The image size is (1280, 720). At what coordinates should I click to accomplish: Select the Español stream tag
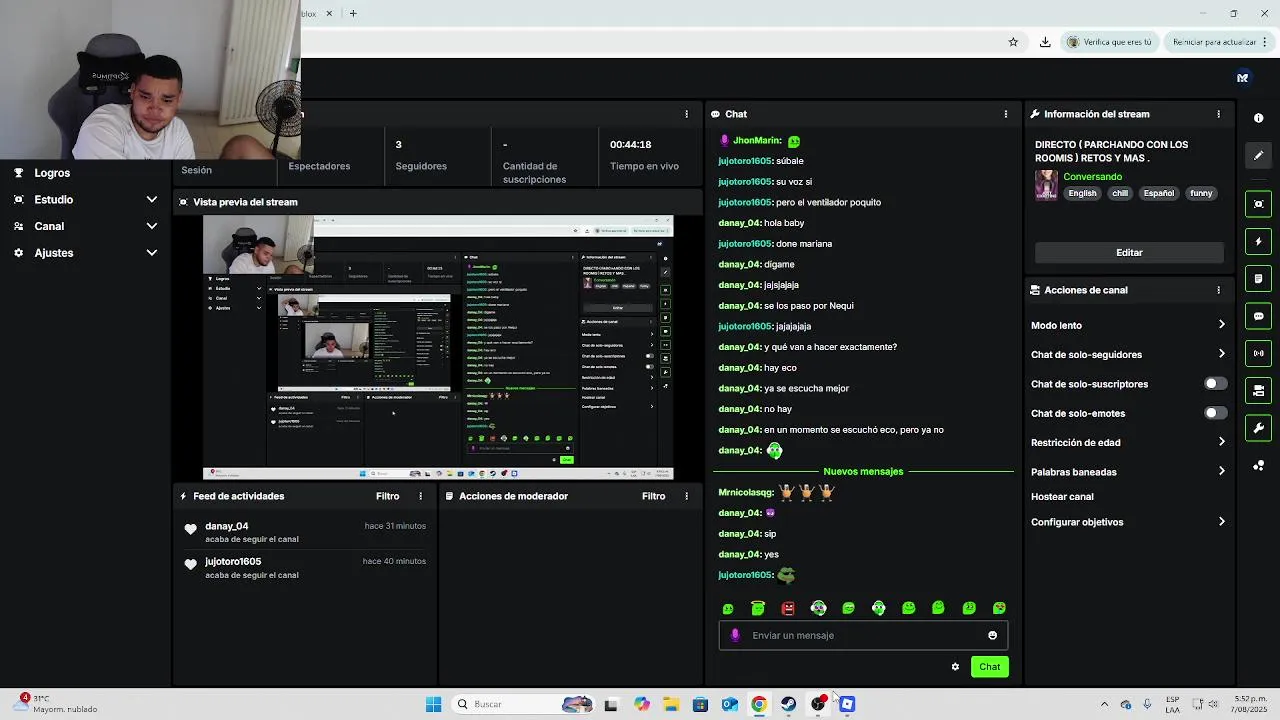(x=1159, y=194)
